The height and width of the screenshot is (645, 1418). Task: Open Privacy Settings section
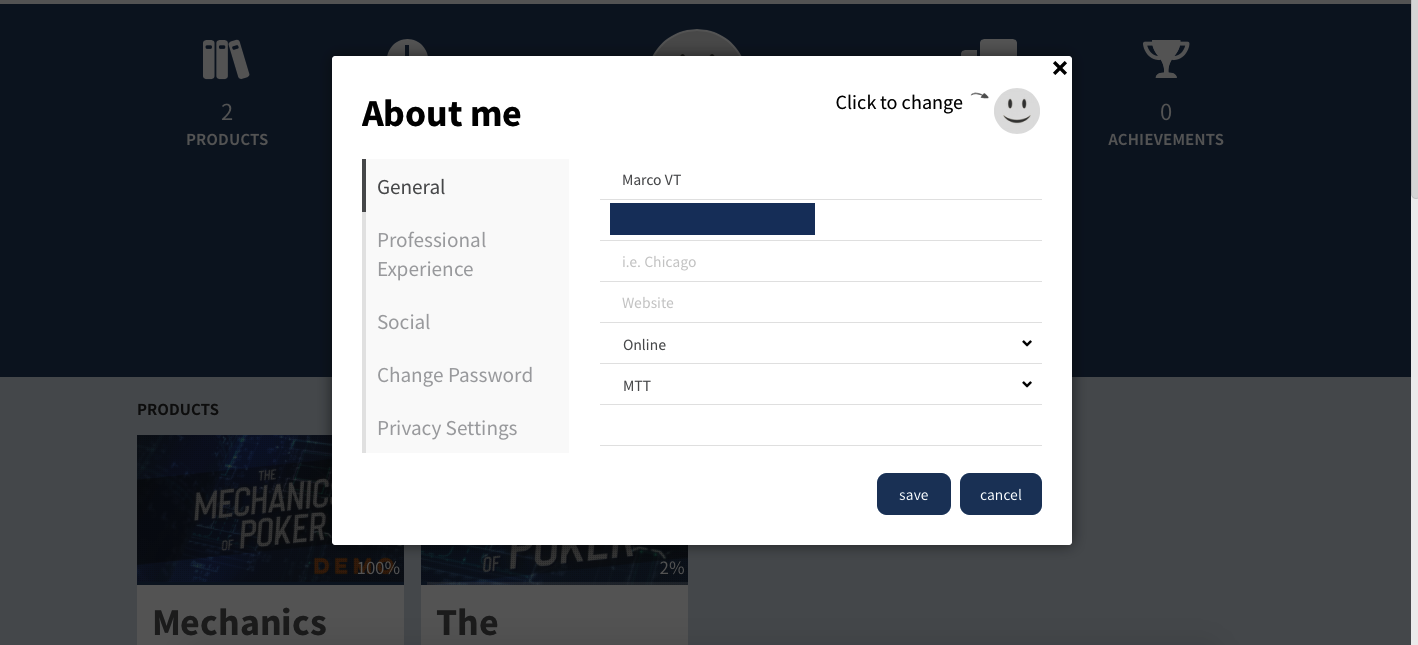(467, 428)
